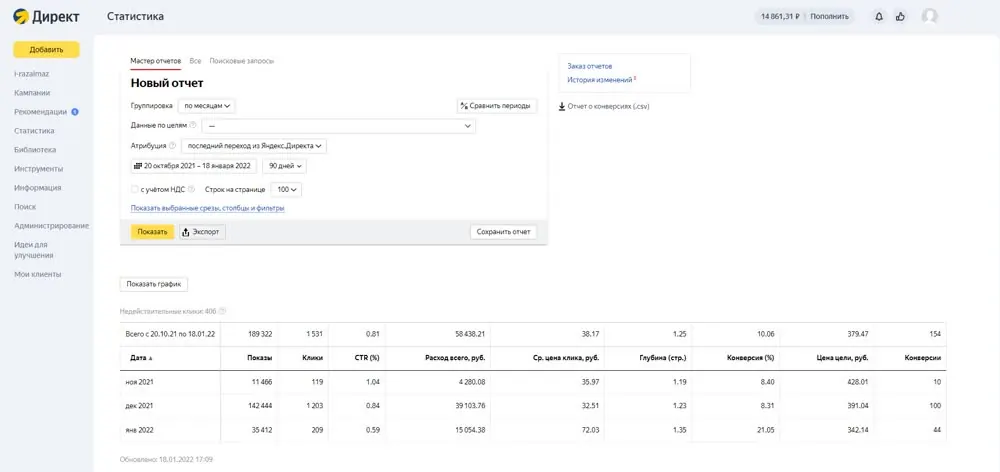Click the December spend value 39 103.76

click(x=469, y=406)
